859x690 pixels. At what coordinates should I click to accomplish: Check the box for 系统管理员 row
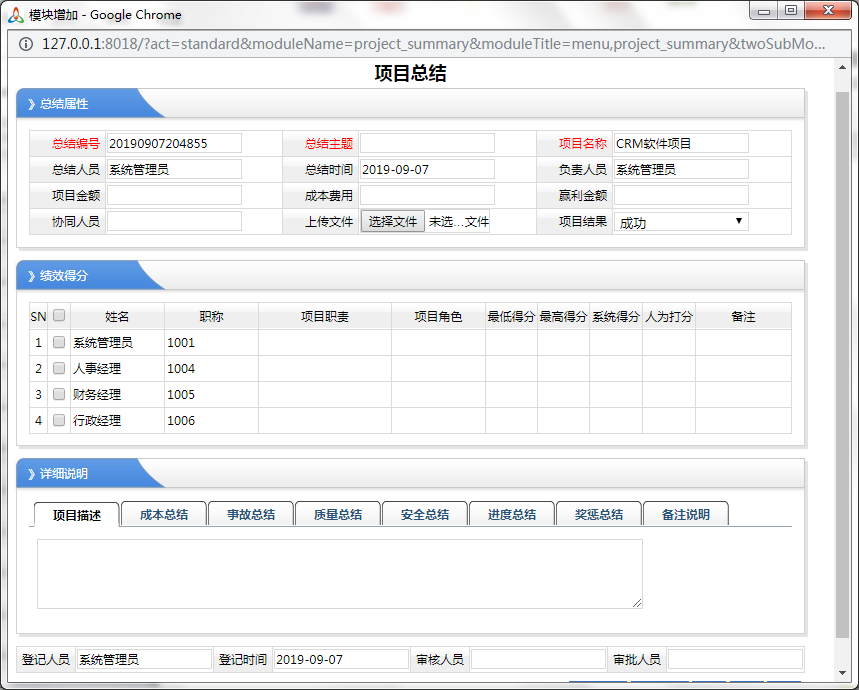pyautogui.click(x=59, y=342)
